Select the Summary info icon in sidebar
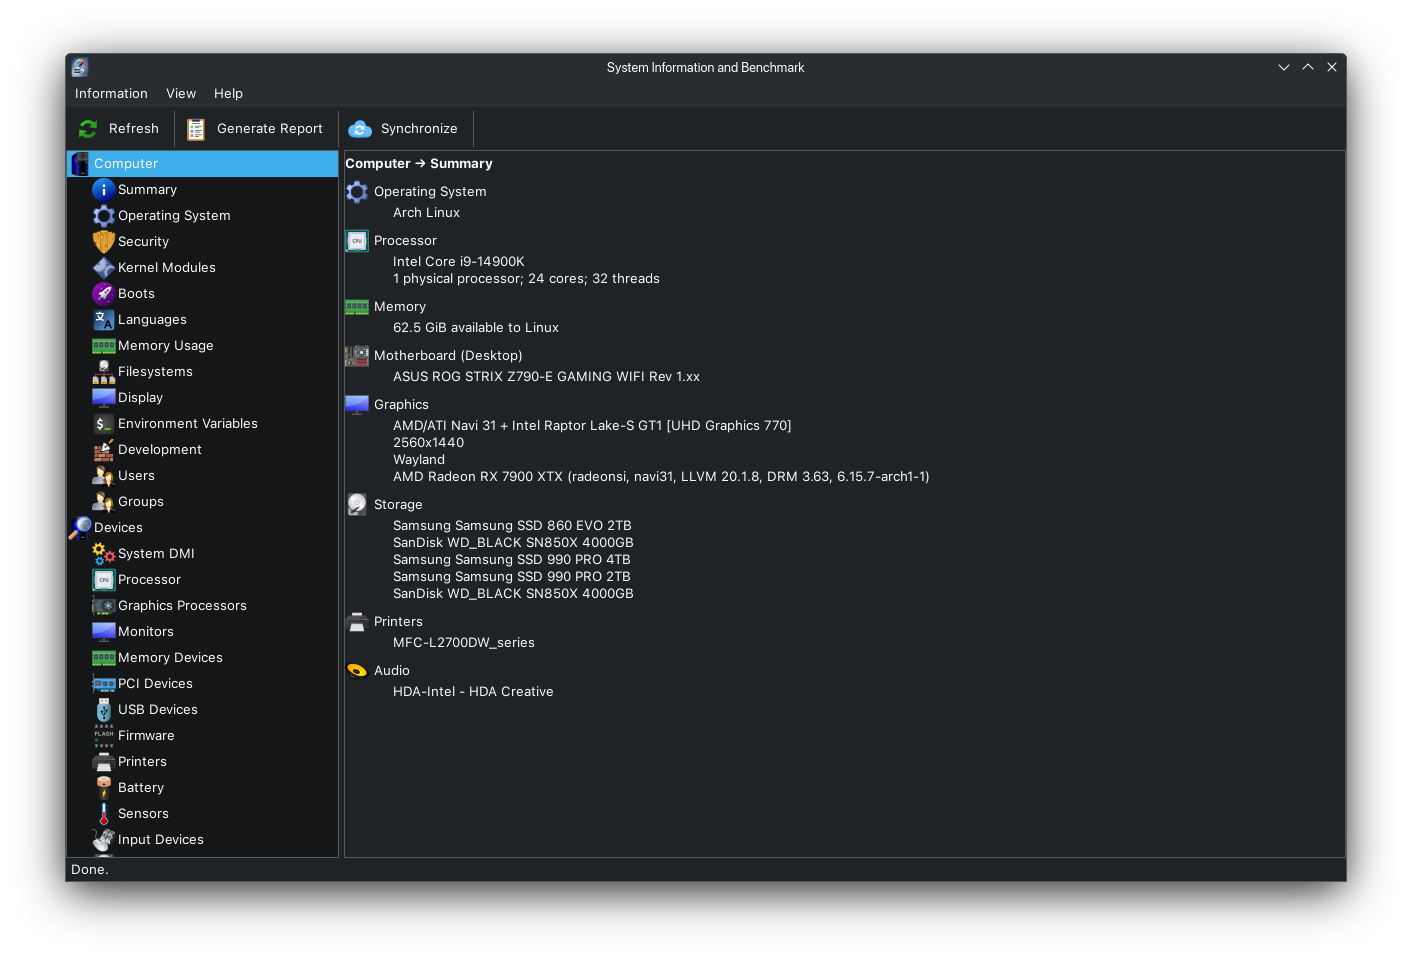This screenshot has height=959, width=1412. 103,189
